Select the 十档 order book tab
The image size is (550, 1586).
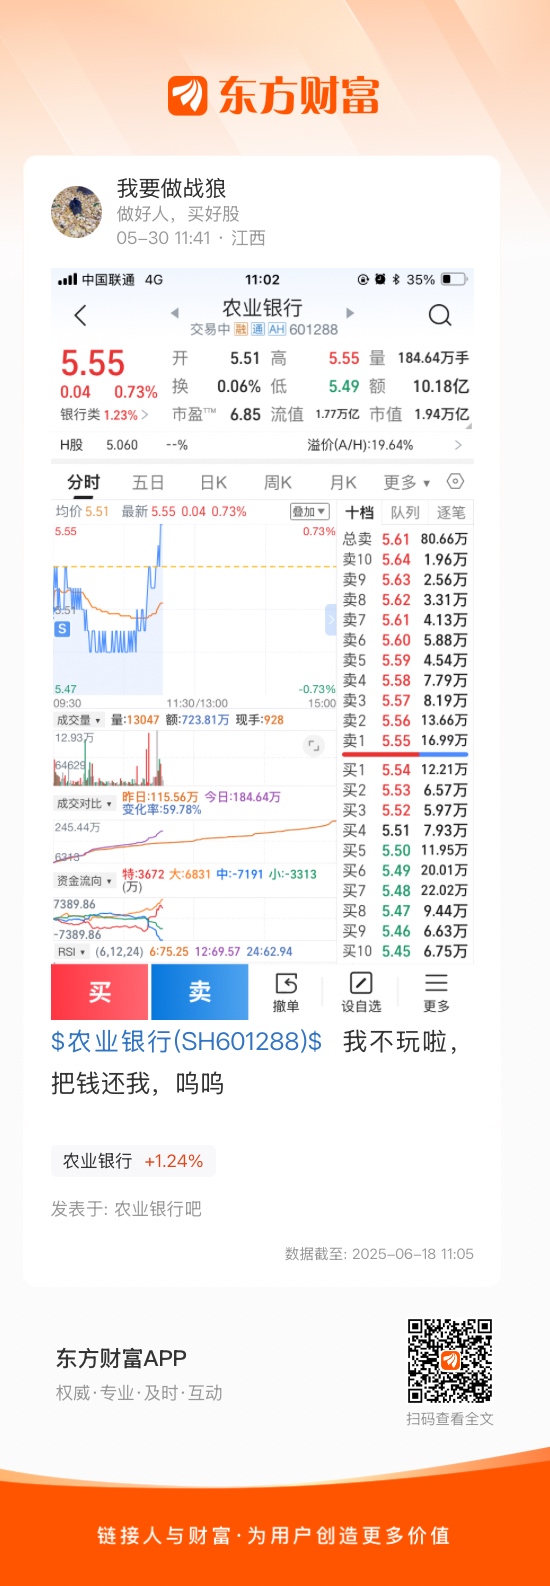pos(360,512)
